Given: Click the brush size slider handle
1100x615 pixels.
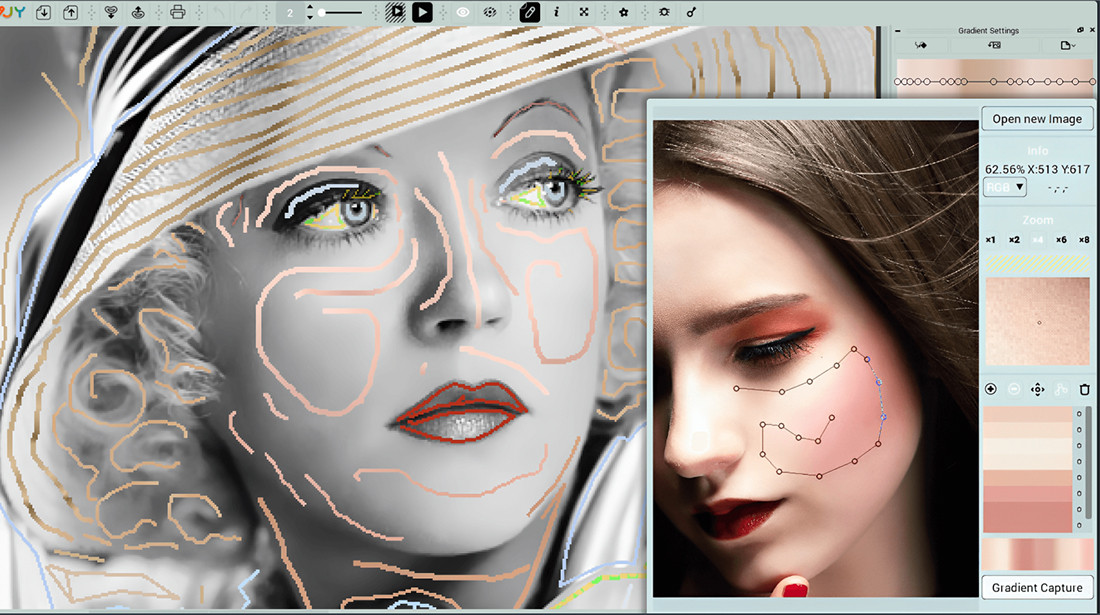Looking at the screenshot, I should pos(322,12).
